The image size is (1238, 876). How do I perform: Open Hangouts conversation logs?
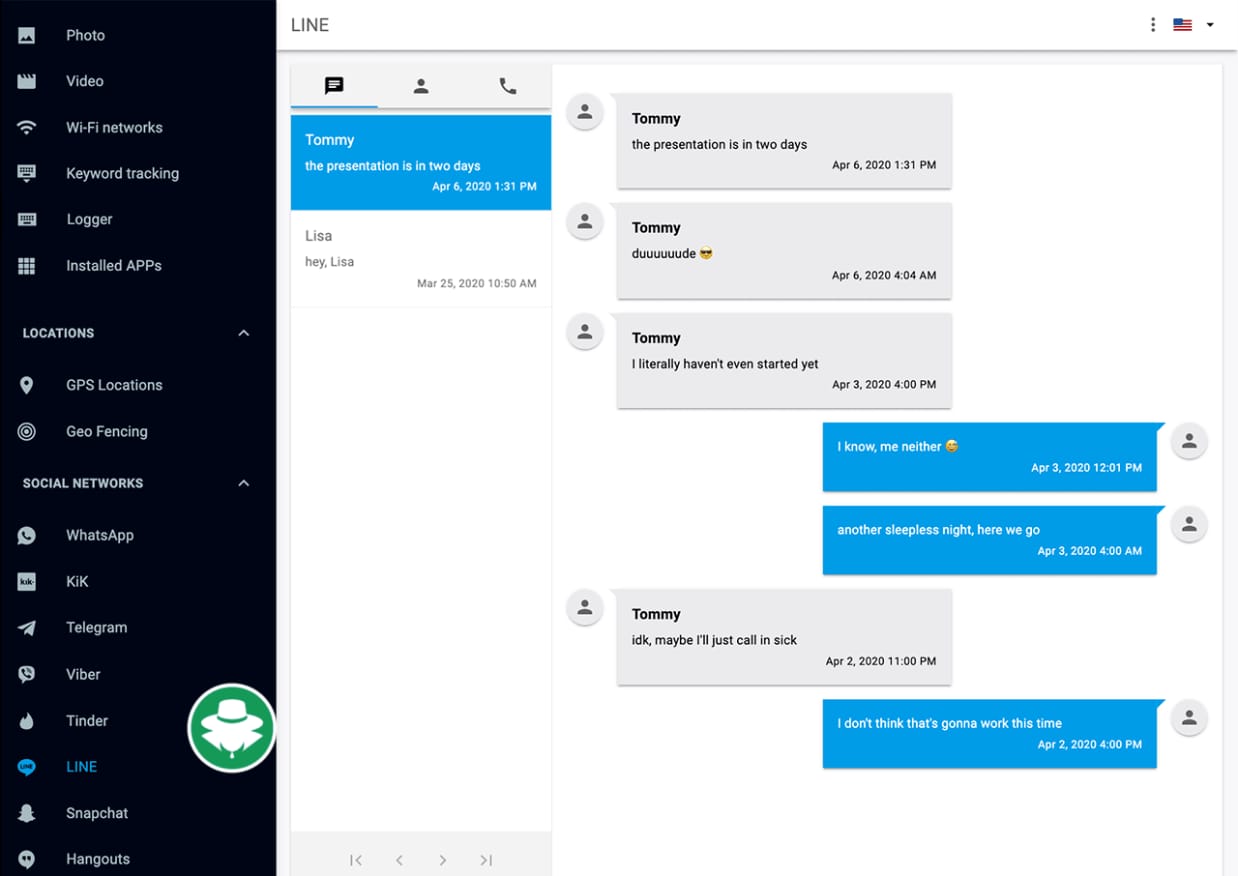(26, 858)
